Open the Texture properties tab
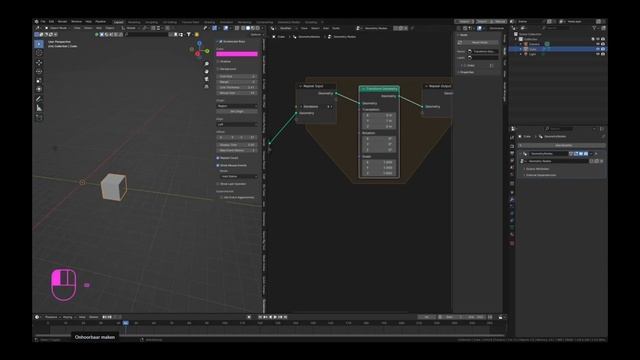The image size is (640, 360). click(512, 243)
